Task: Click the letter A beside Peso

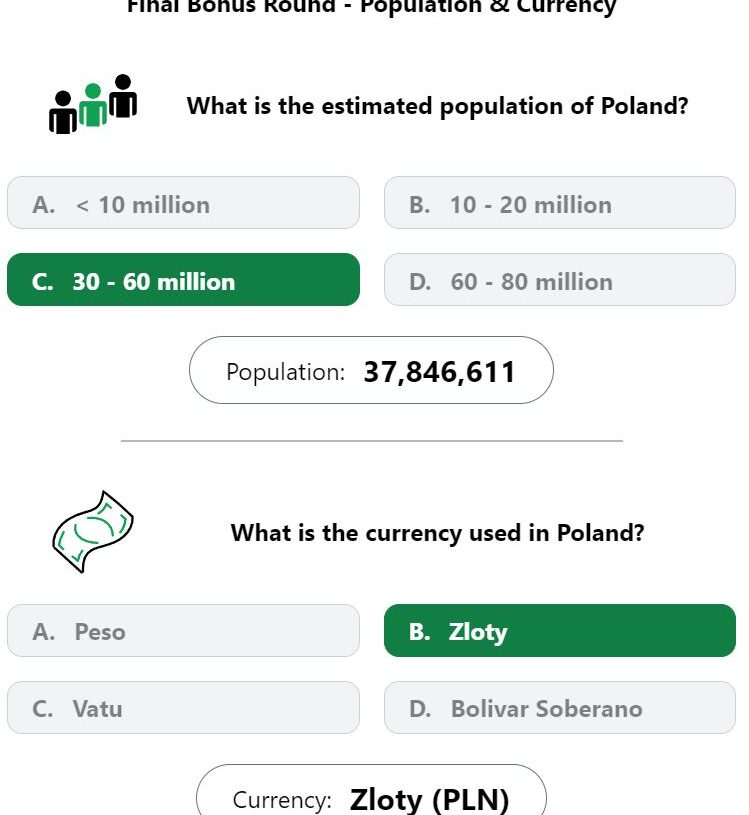Action: 43,632
